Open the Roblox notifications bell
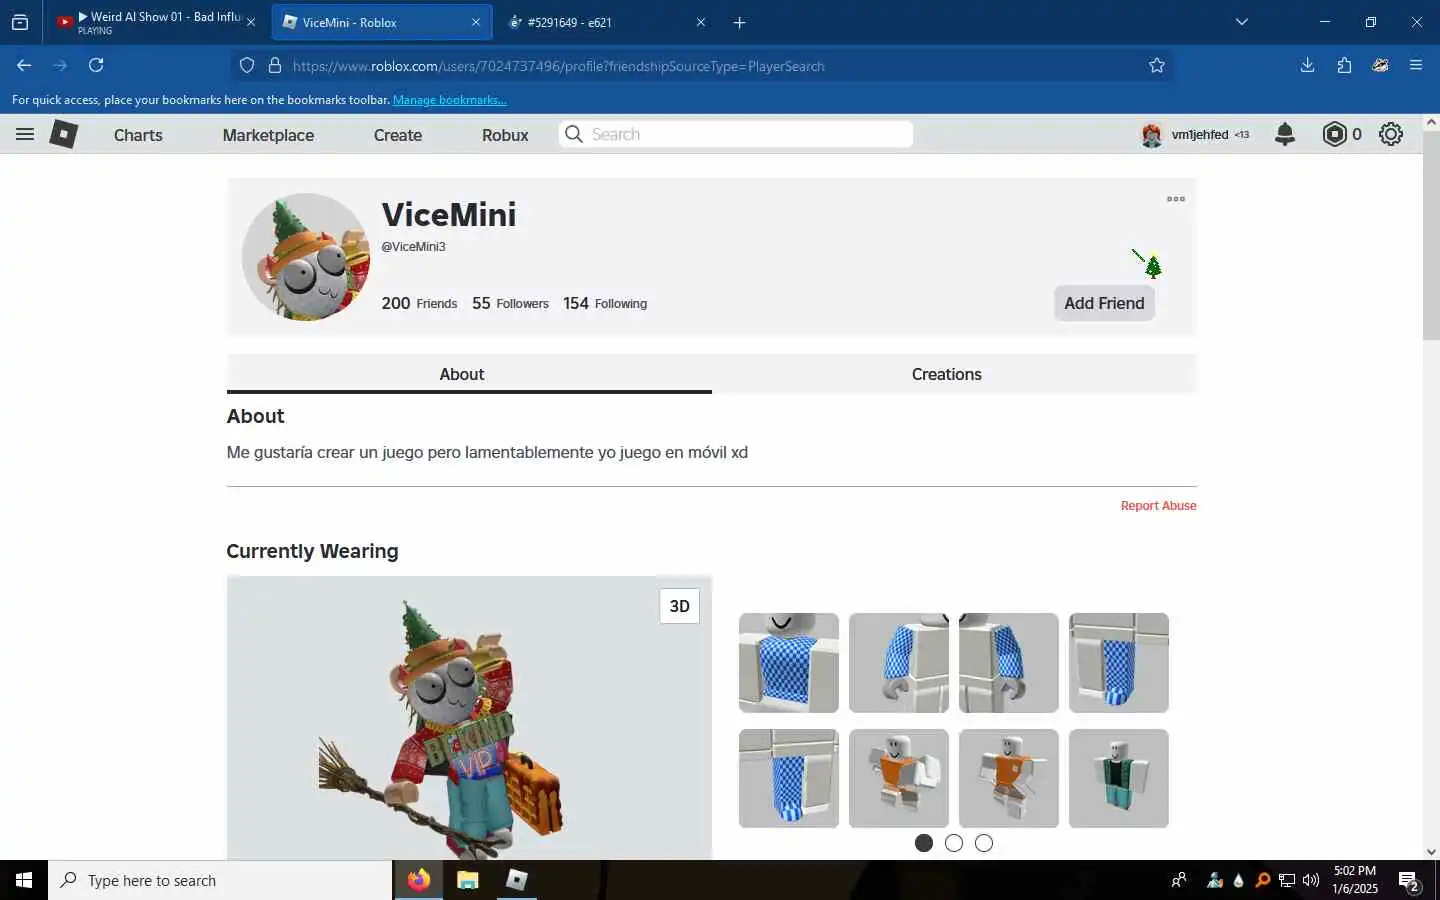The image size is (1440, 900). click(1285, 134)
